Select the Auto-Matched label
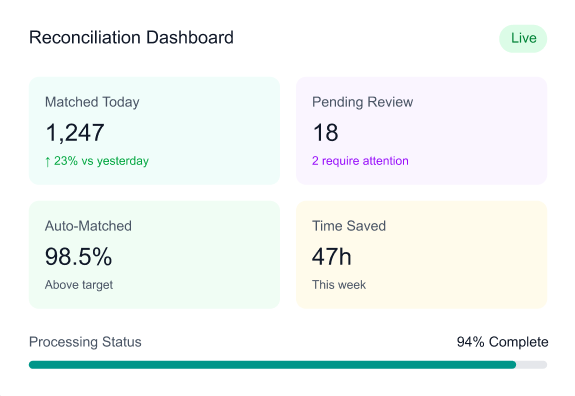This screenshot has height=396, width=575. pyautogui.click(x=88, y=226)
